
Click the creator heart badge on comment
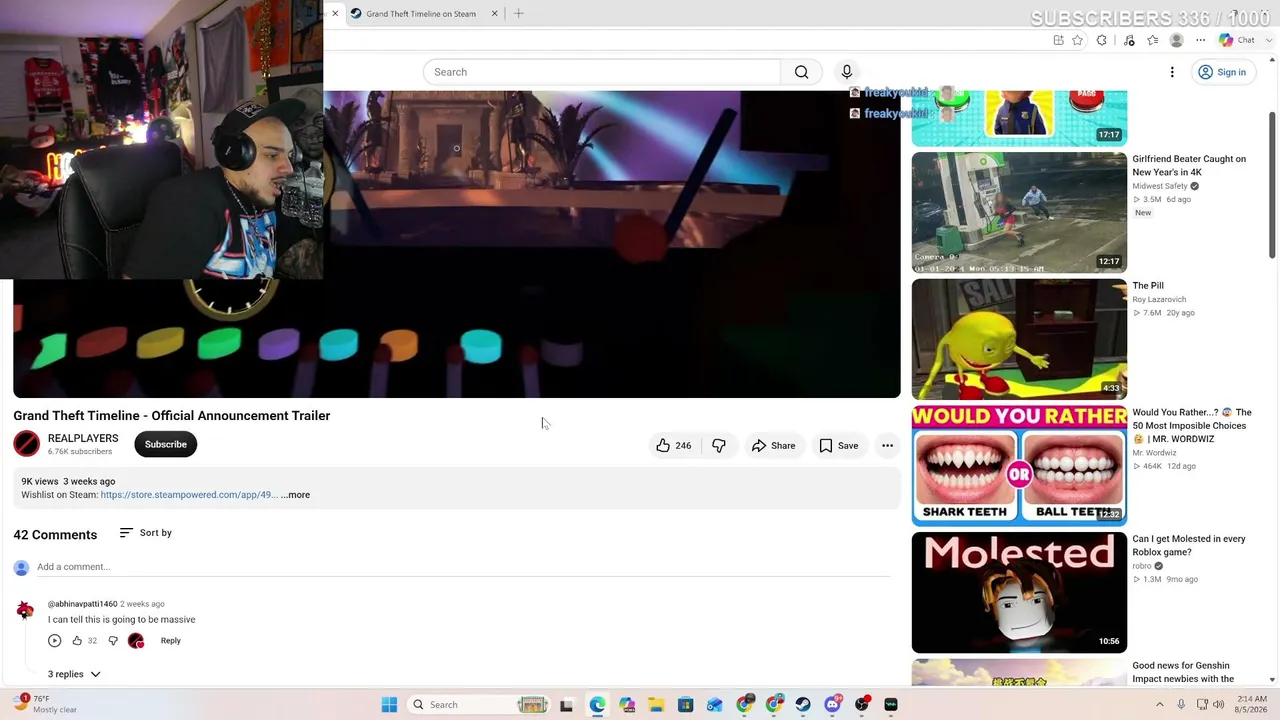tap(136, 641)
